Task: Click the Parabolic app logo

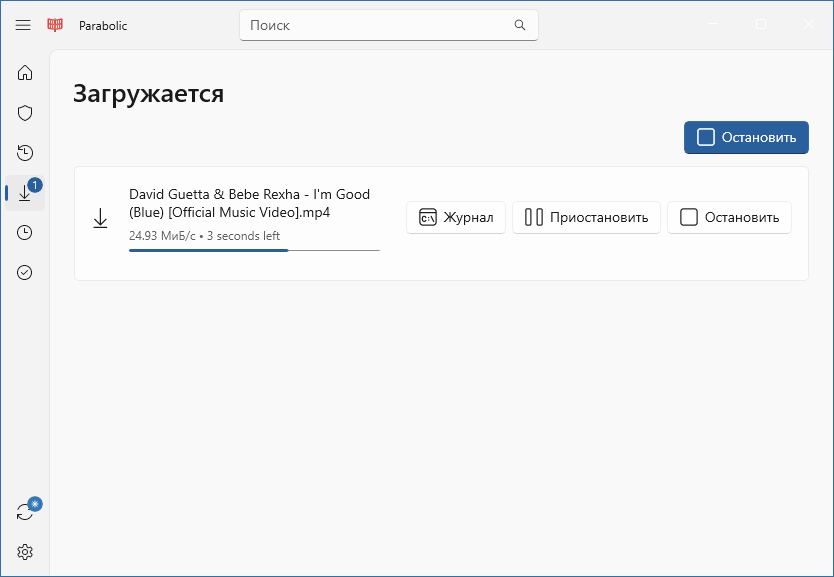Action: click(x=55, y=25)
